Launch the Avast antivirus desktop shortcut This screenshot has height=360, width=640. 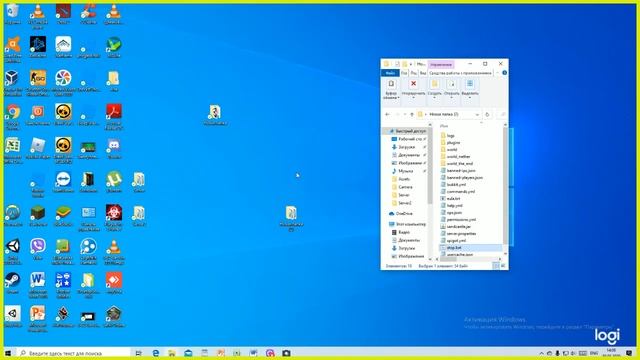(13, 48)
